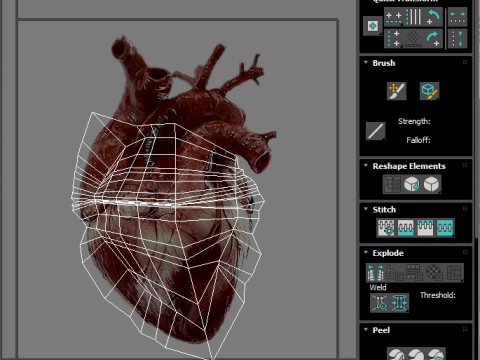This screenshot has width=480, height=360.
Task: Click the third Peel icon with arrow
Action: (x=436, y=354)
